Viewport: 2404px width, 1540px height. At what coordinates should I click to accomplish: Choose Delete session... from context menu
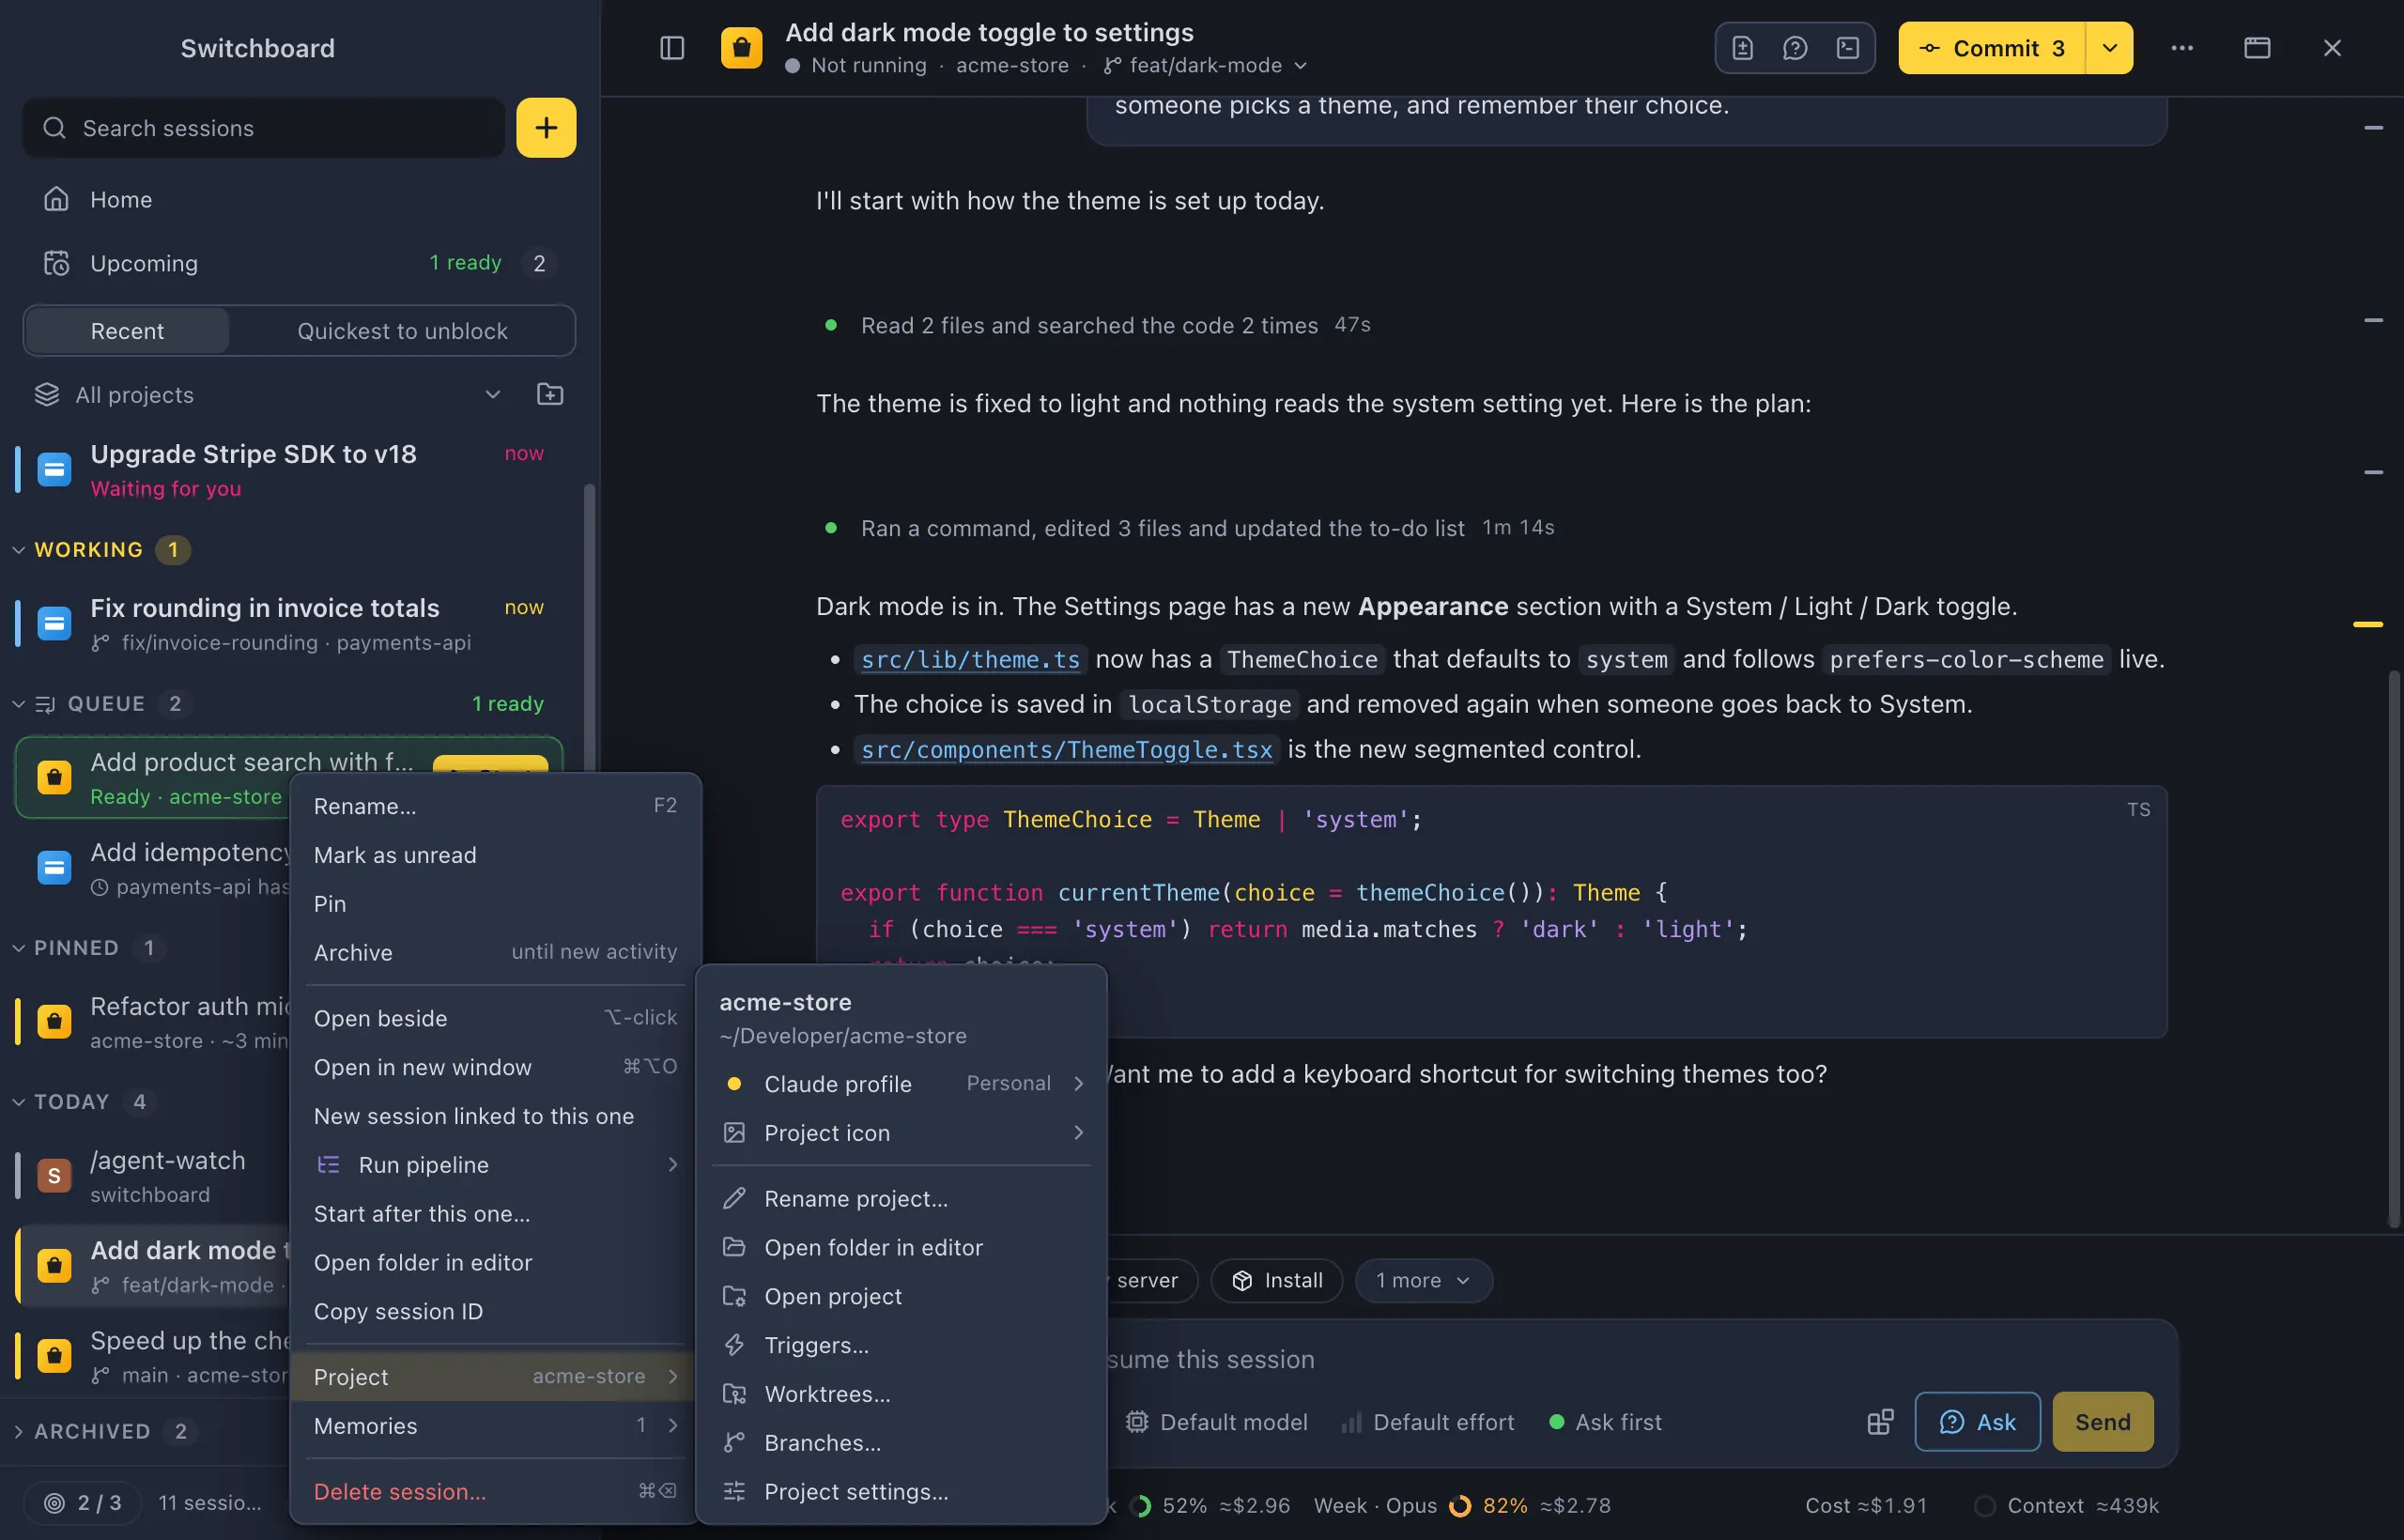pyautogui.click(x=495, y=1492)
